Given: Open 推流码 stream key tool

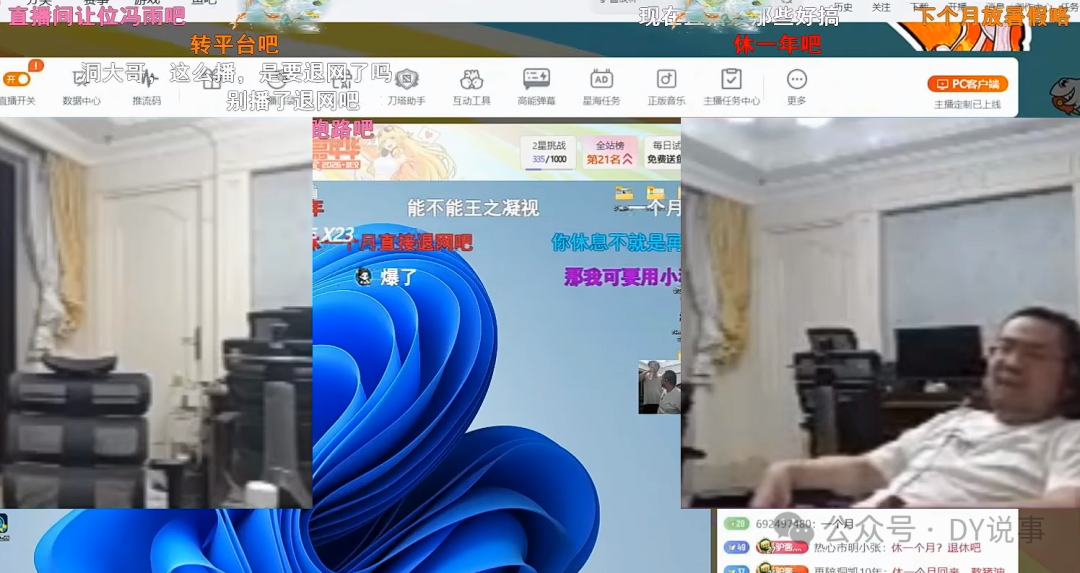Looking at the screenshot, I should click(147, 87).
